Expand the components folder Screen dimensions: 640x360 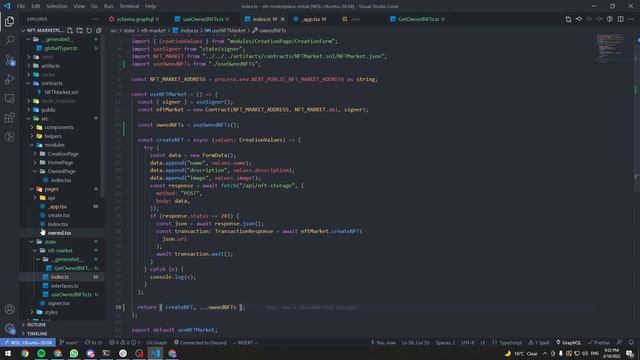59,127
